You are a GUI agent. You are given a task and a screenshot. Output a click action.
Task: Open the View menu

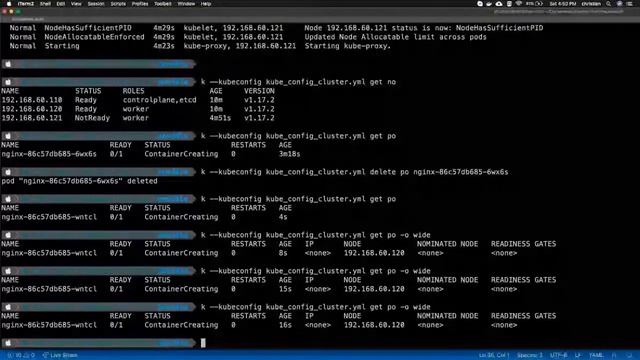tap(76, 4)
